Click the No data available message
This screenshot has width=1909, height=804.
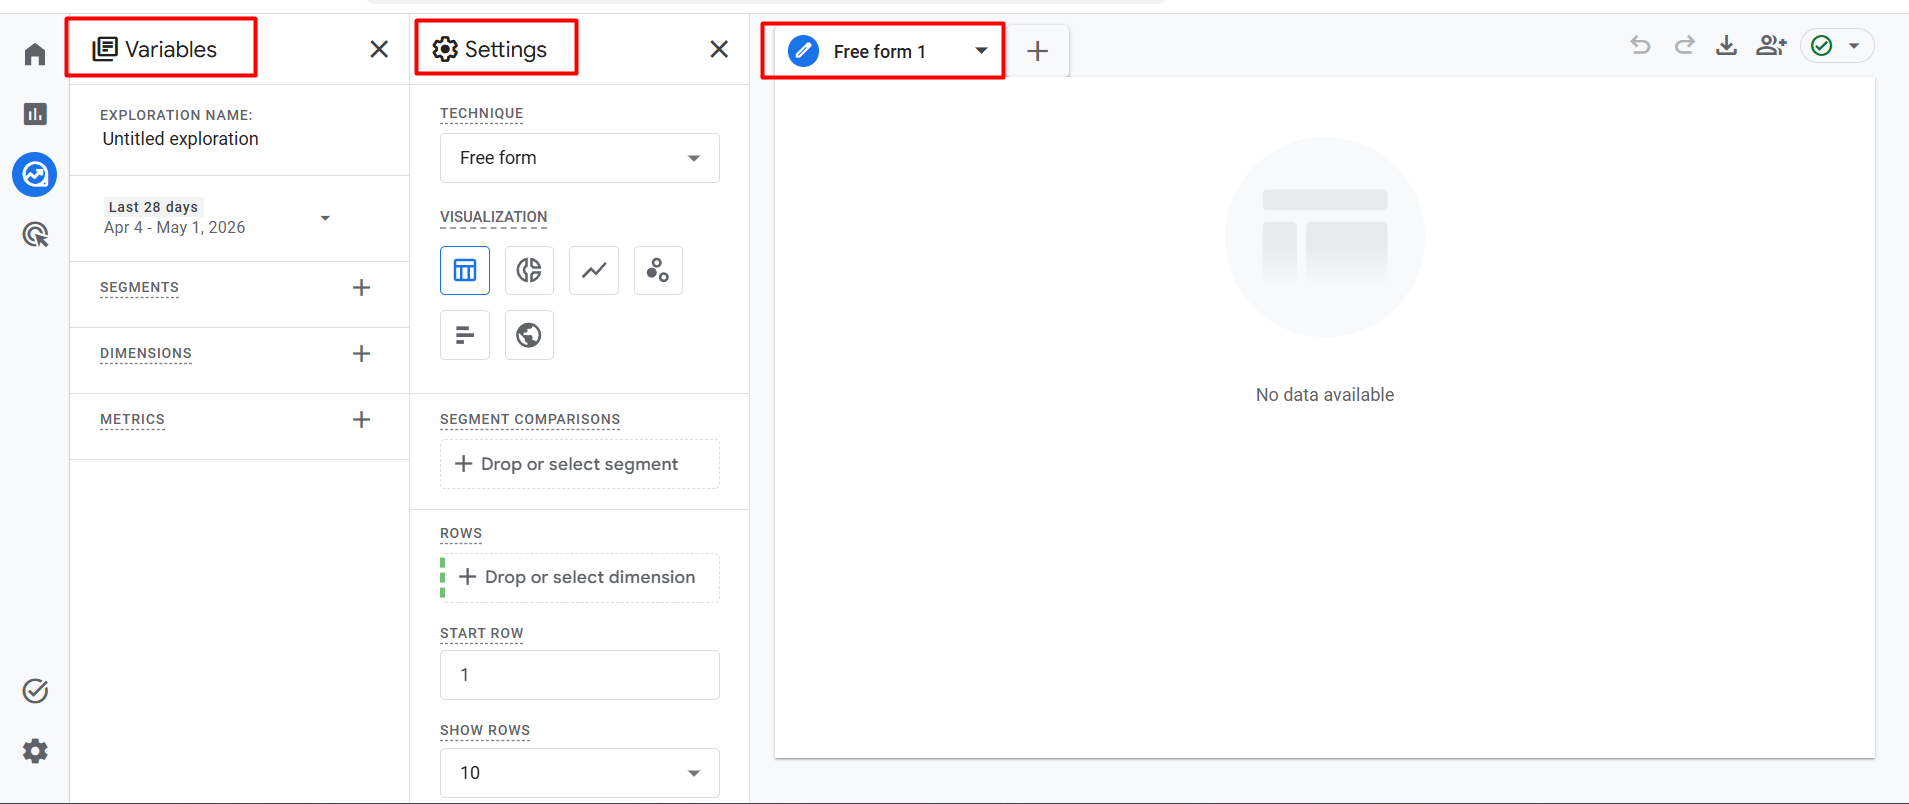click(1325, 395)
